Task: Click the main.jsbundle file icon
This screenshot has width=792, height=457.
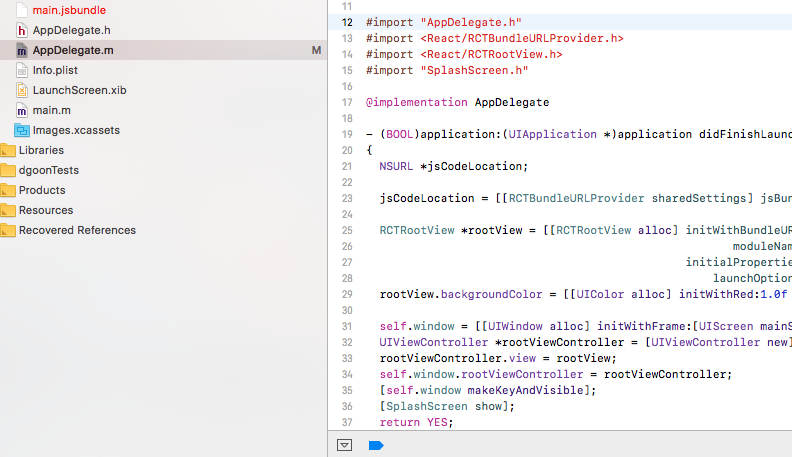Action: (x=22, y=10)
